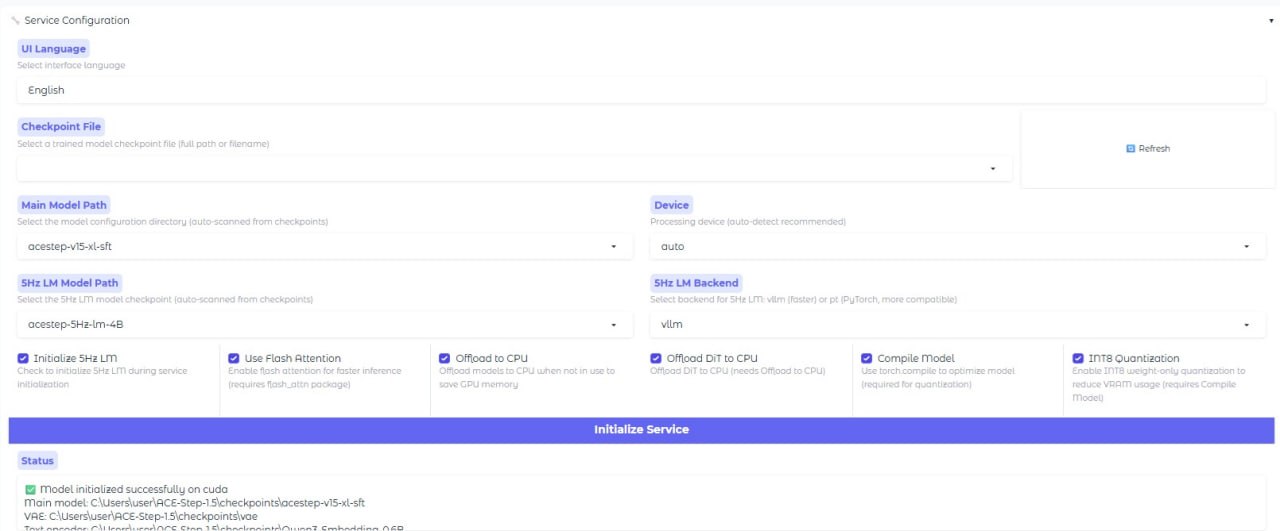The height and width of the screenshot is (531, 1280).
Task: Click the Refresh icon for checkpoints
Action: 1131,148
